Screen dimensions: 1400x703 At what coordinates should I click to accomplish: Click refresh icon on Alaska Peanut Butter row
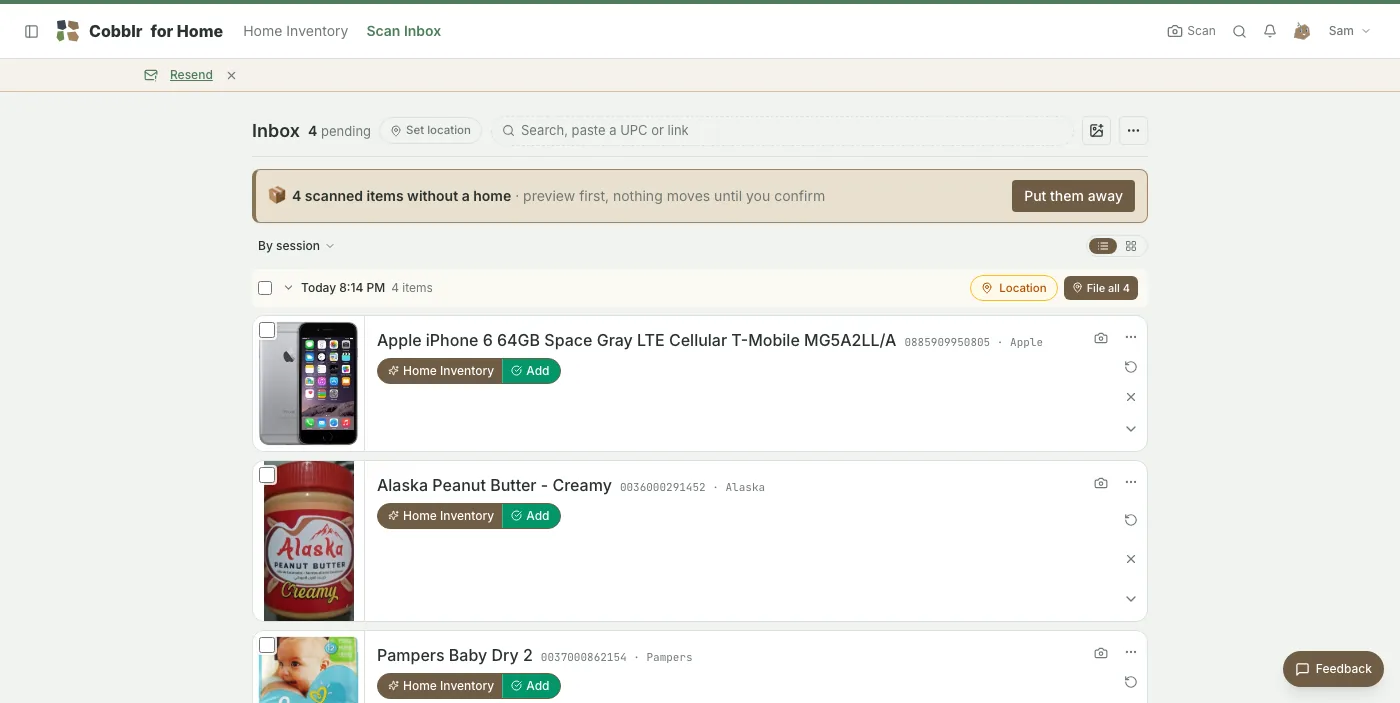[1131, 520]
